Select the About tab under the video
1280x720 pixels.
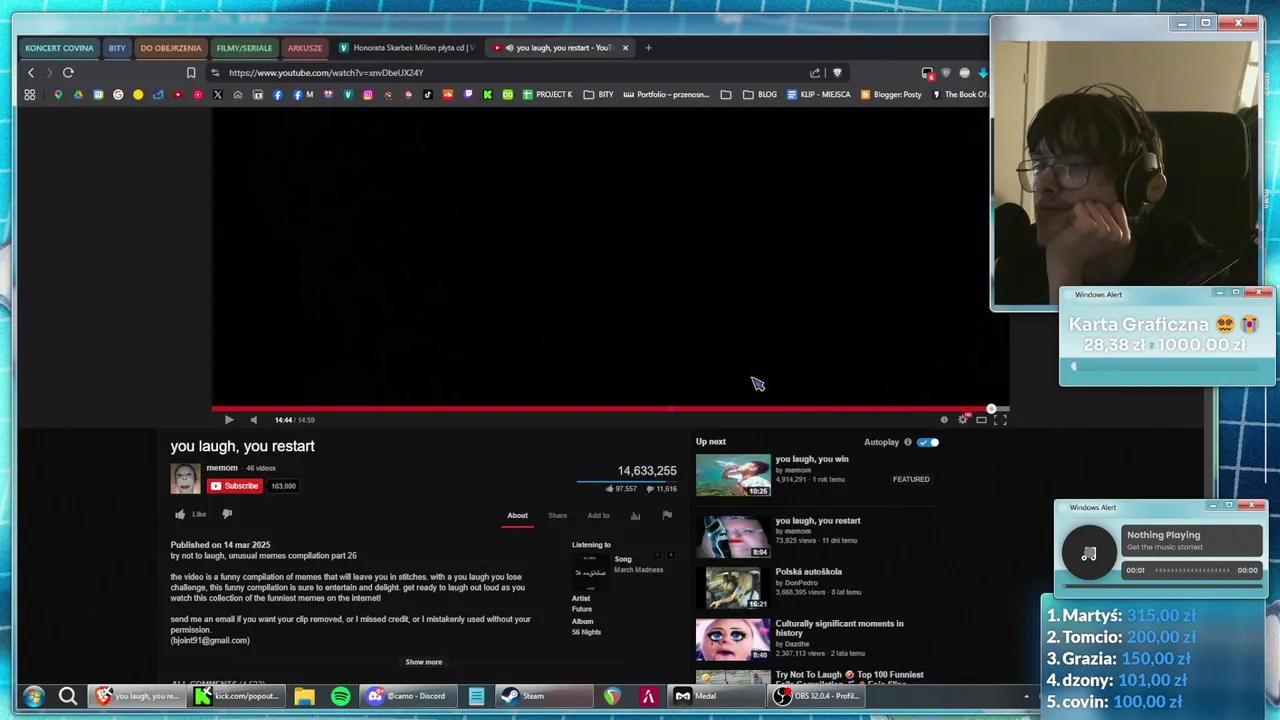[517, 515]
